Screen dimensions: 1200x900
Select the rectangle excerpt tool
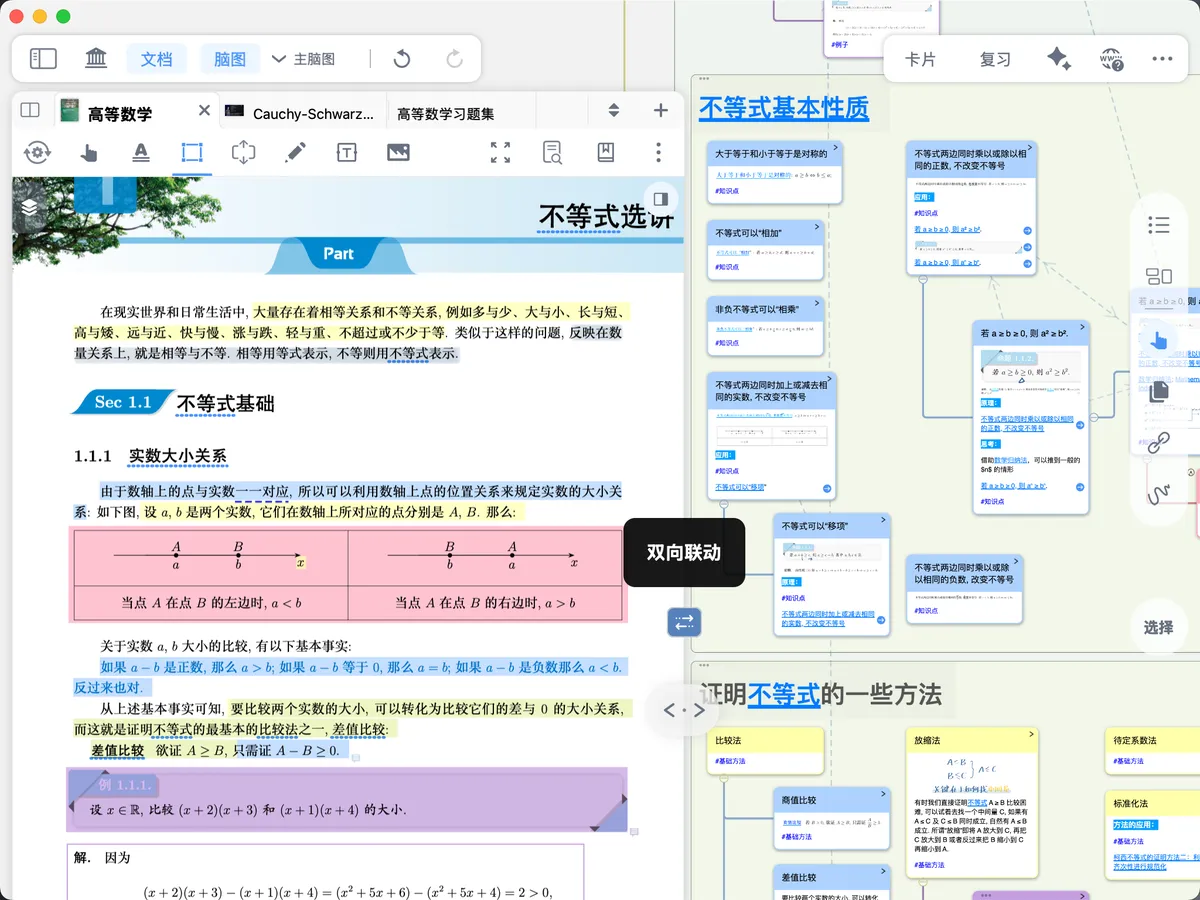pyautogui.click(x=192, y=152)
